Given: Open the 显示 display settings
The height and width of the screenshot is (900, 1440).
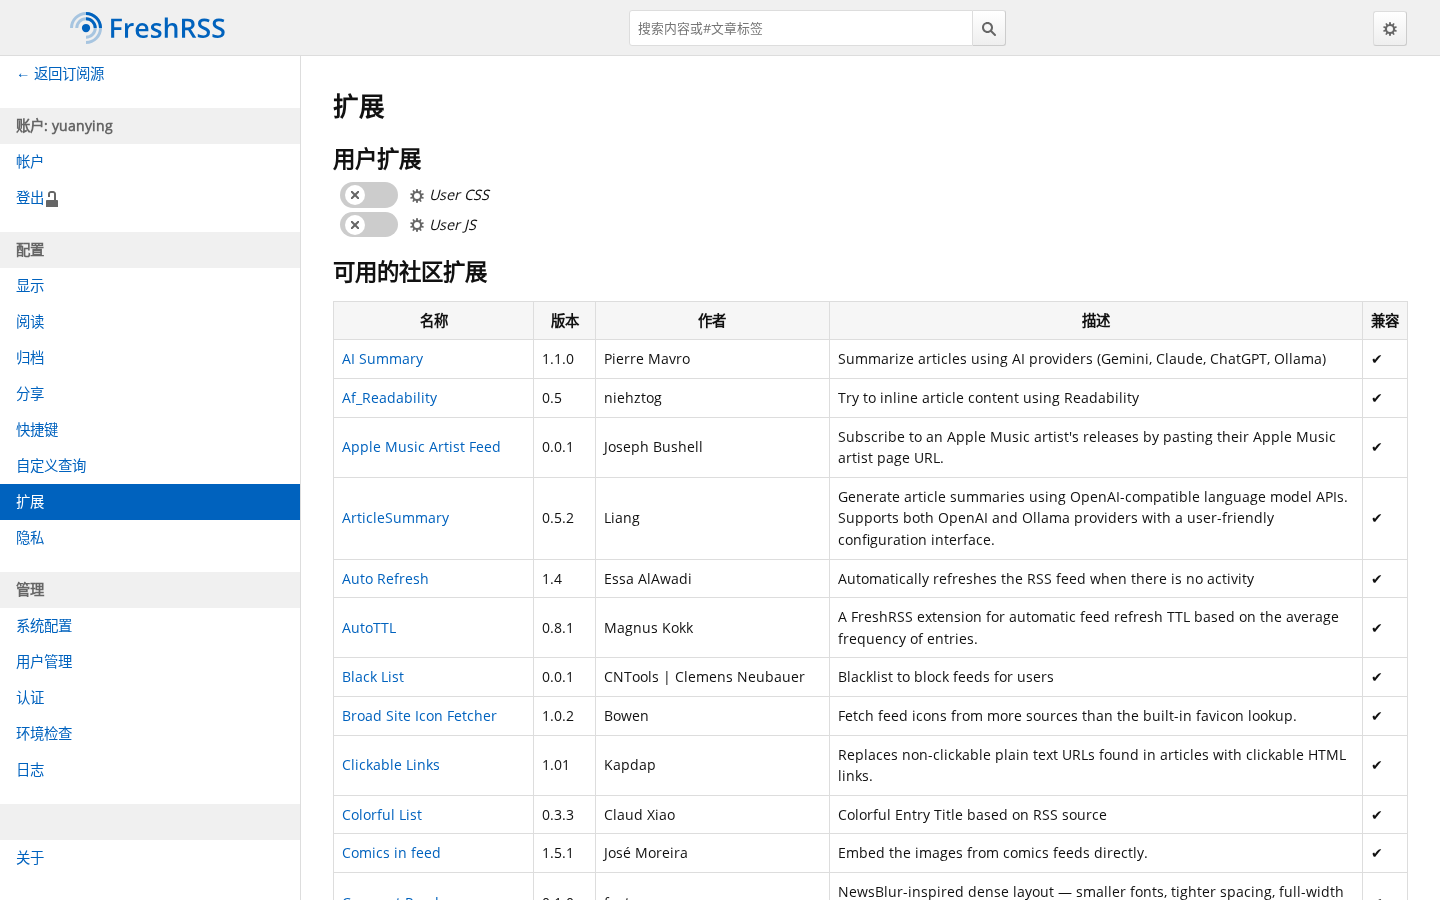Looking at the screenshot, I should click(150, 286).
